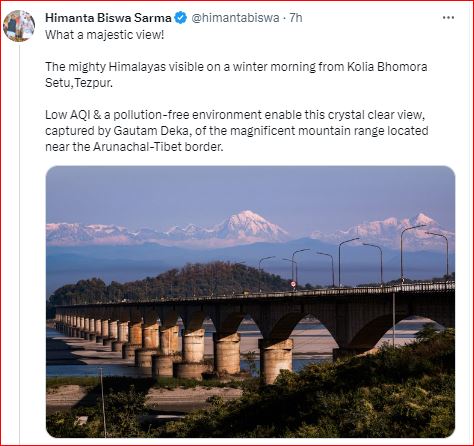
Task: Click the text "What a majestic view!"
Action: click(105, 35)
